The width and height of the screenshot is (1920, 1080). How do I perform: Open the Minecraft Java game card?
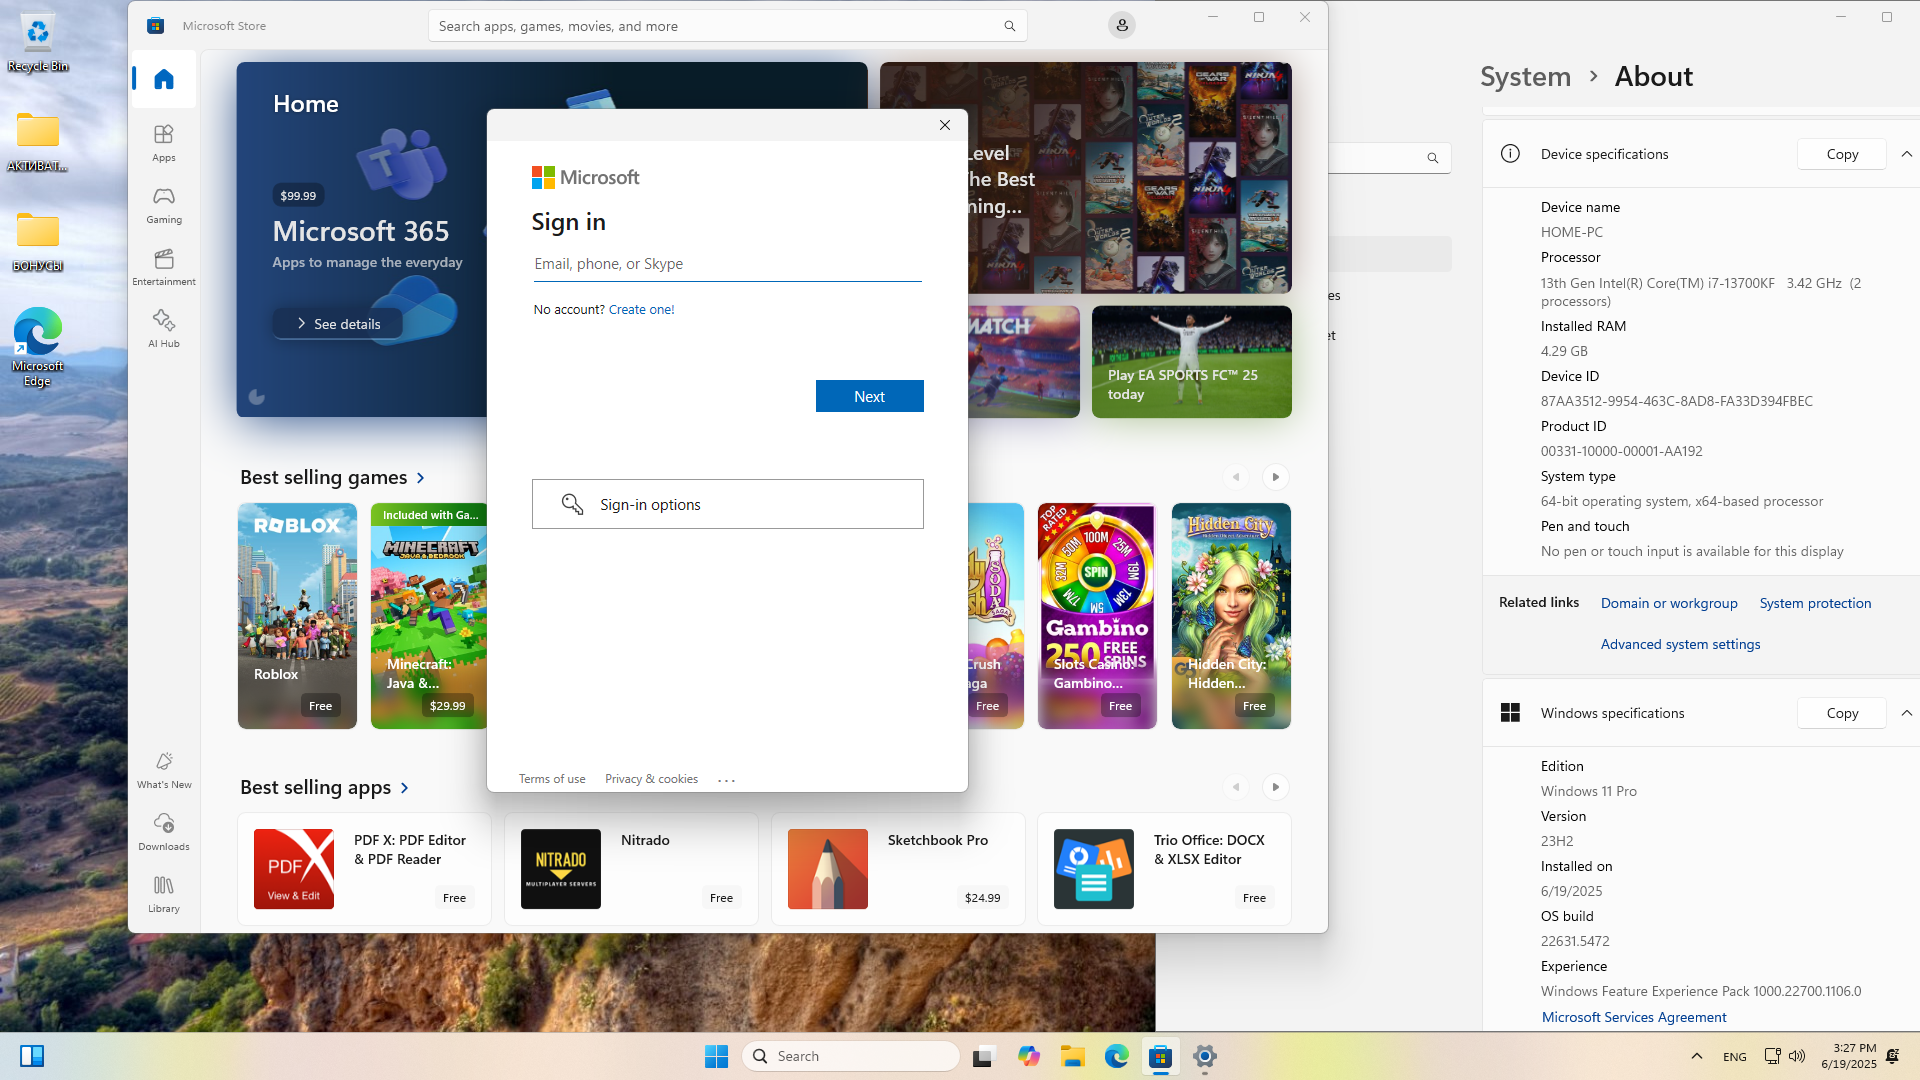429,616
